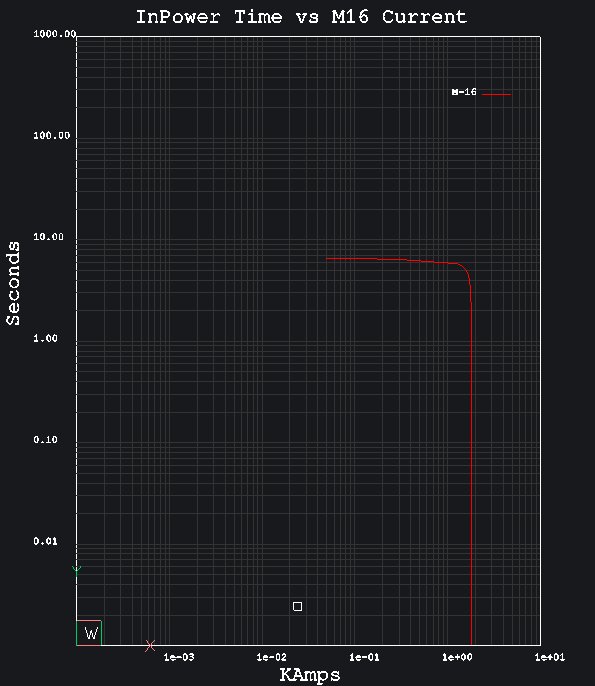Click the red M-16 curve's vertical segment
The height and width of the screenshot is (686, 595).
(471, 472)
